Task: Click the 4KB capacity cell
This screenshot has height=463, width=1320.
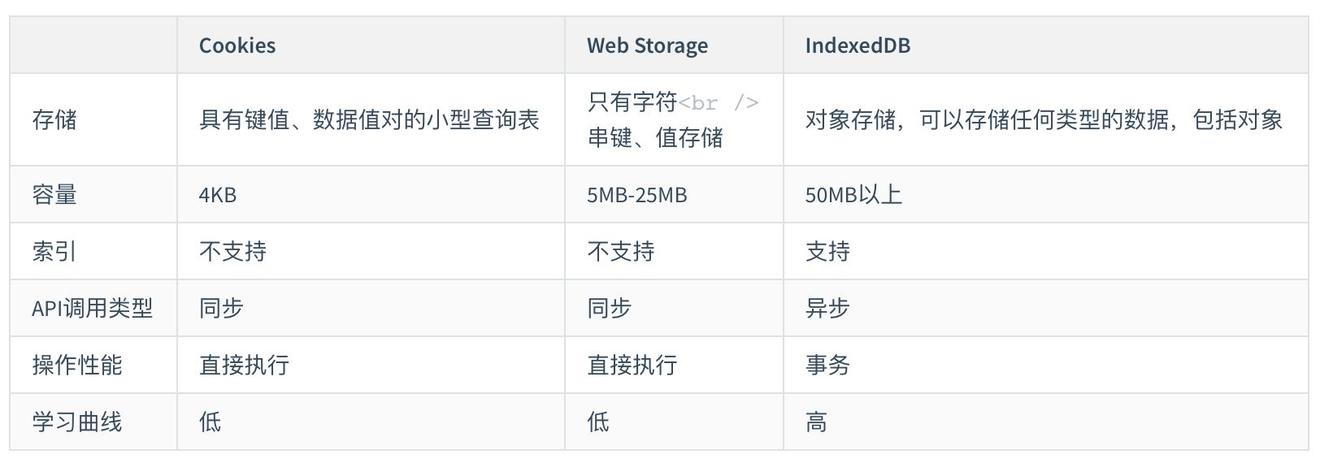Action: coord(218,194)
